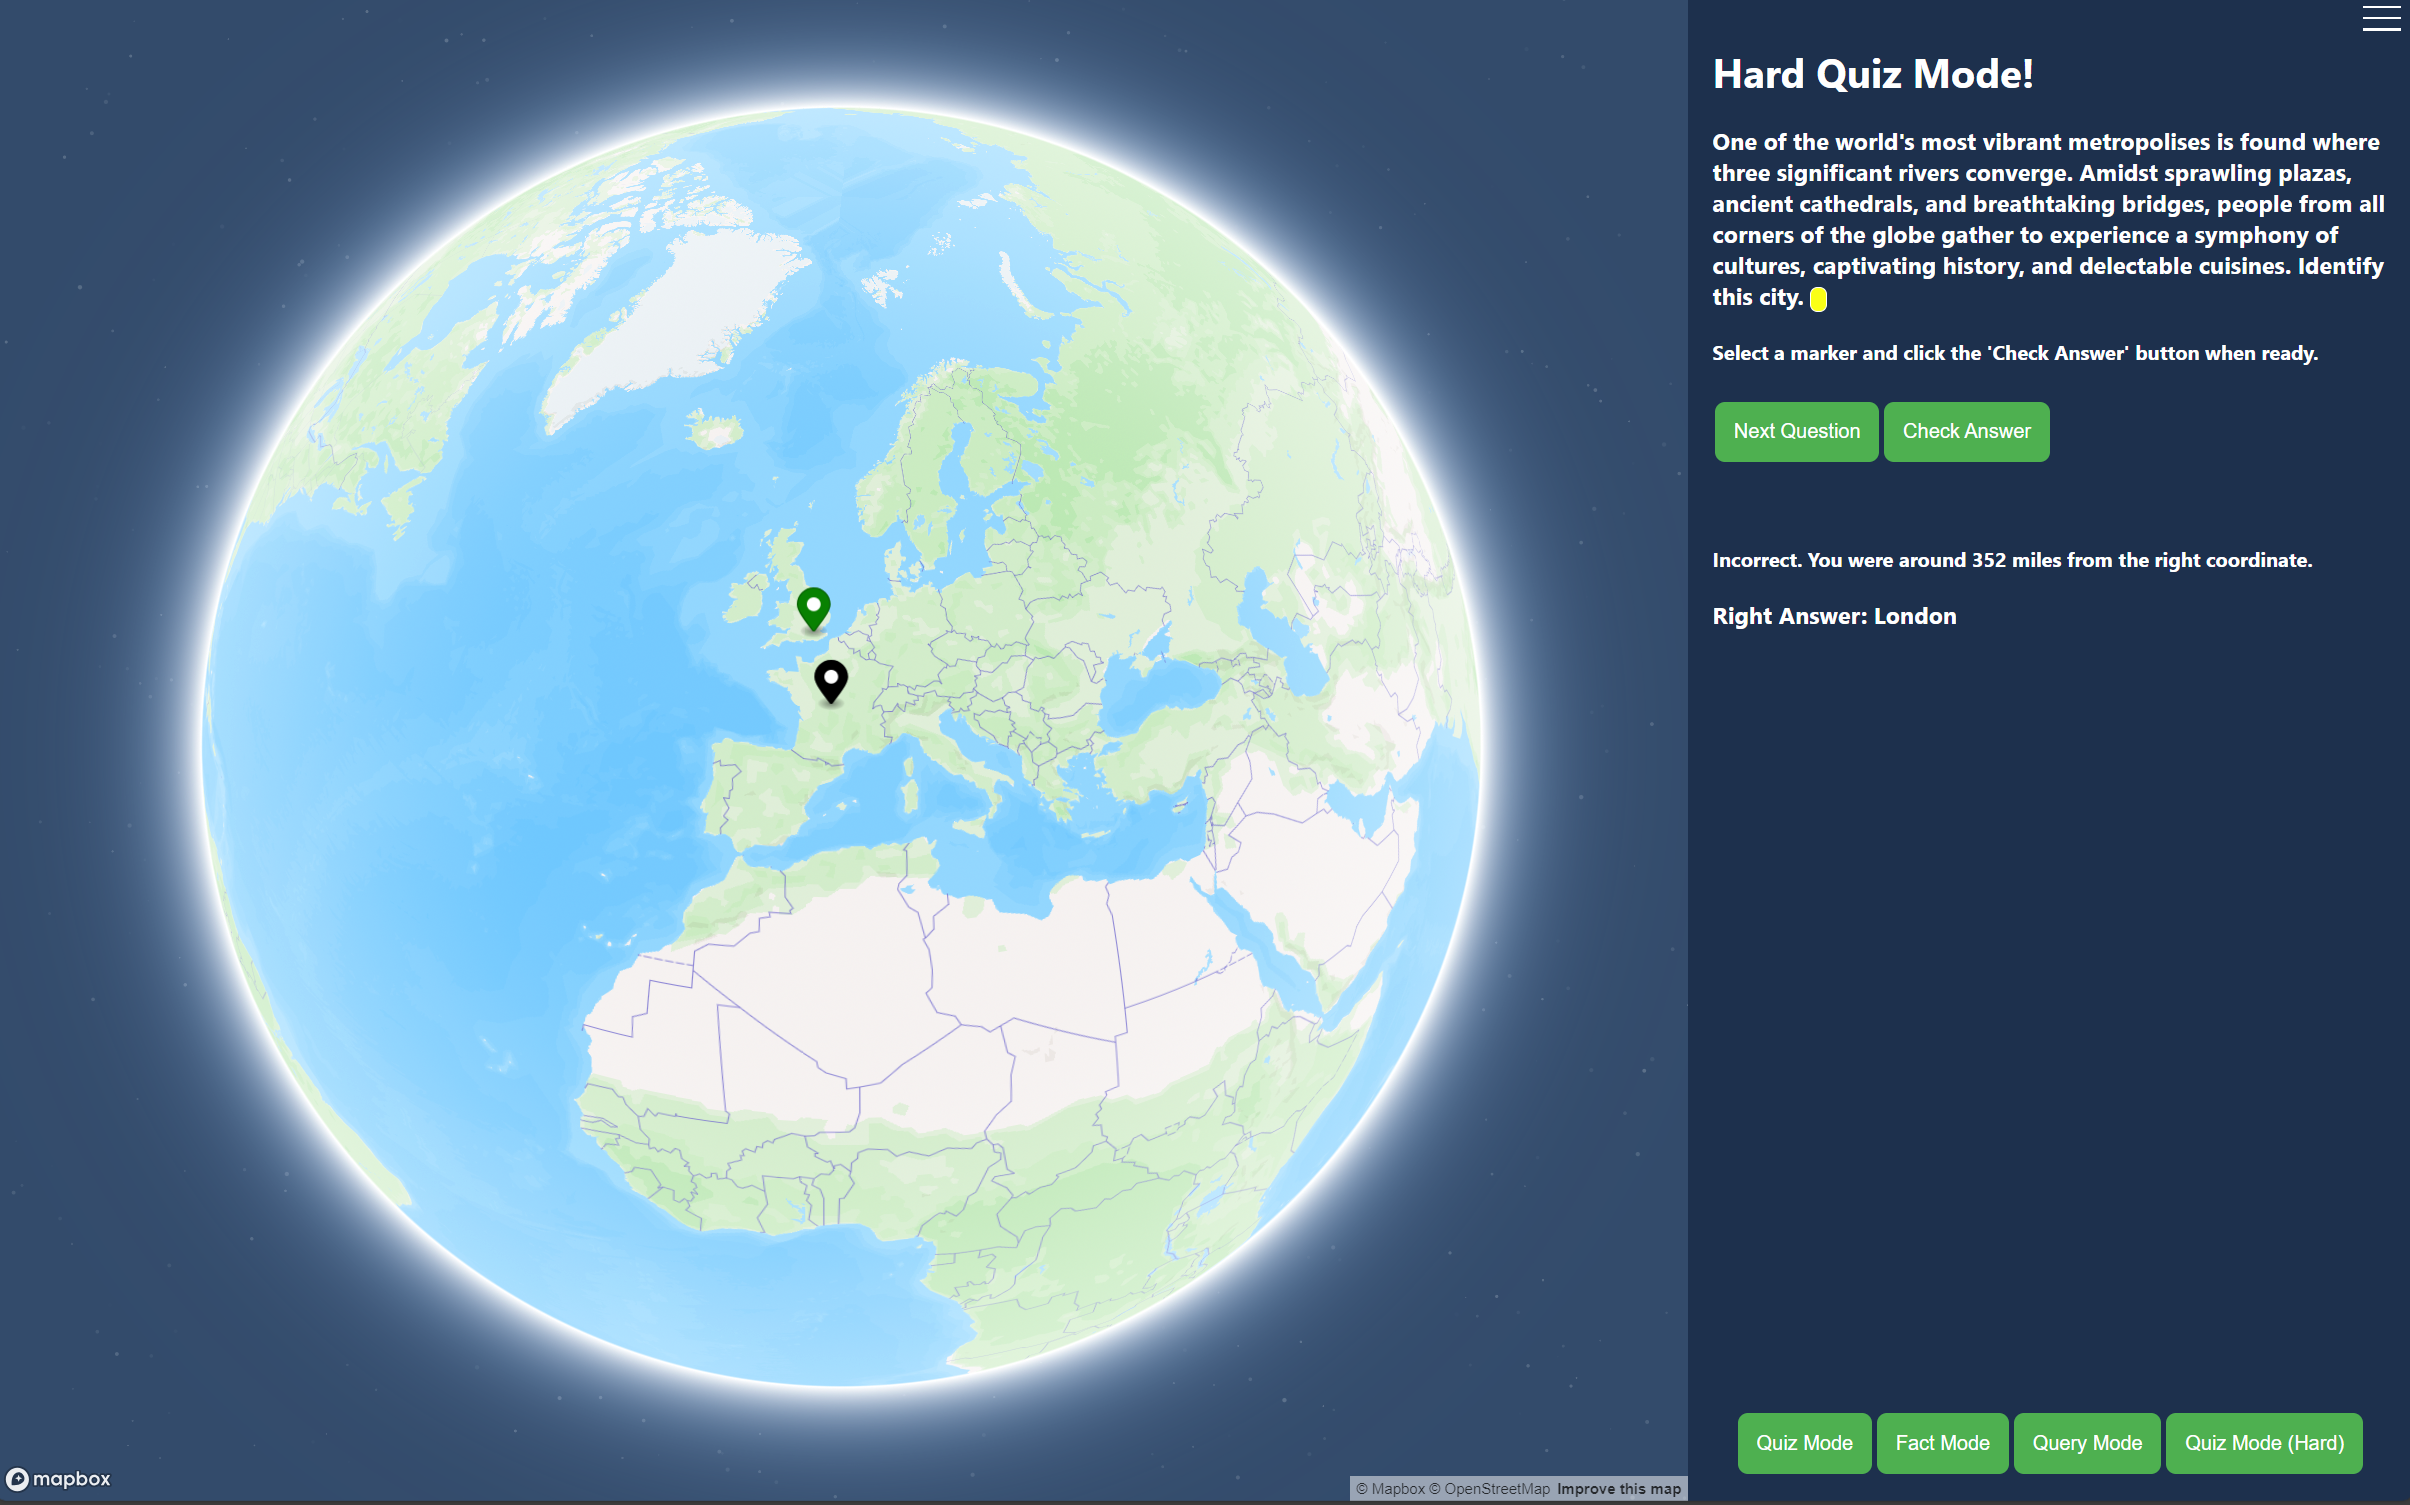Click the yellow indicator after question text
This screenshot has width=2410, height=1505.
click(x=1818, y=299)
